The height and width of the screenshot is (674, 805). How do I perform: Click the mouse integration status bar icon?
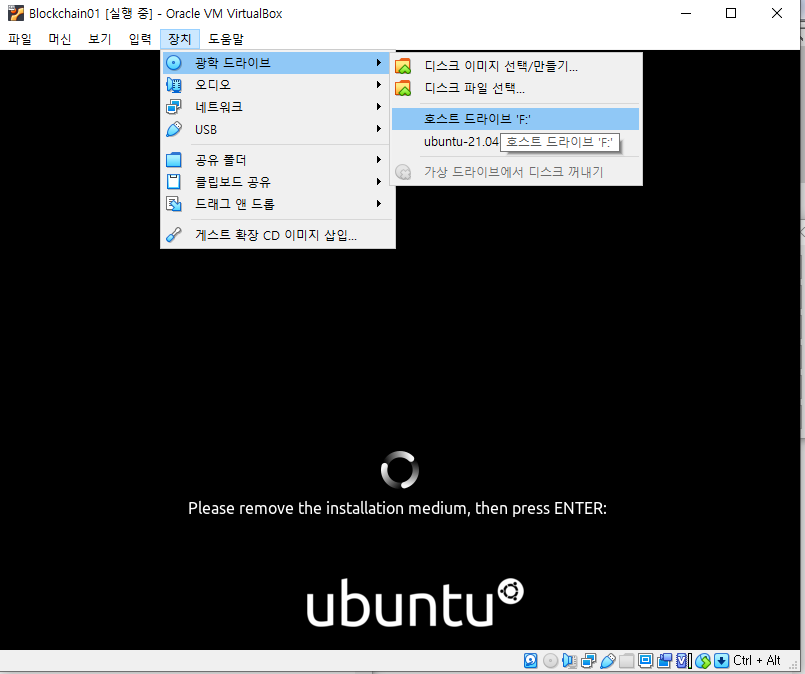(x=703, y=661)
